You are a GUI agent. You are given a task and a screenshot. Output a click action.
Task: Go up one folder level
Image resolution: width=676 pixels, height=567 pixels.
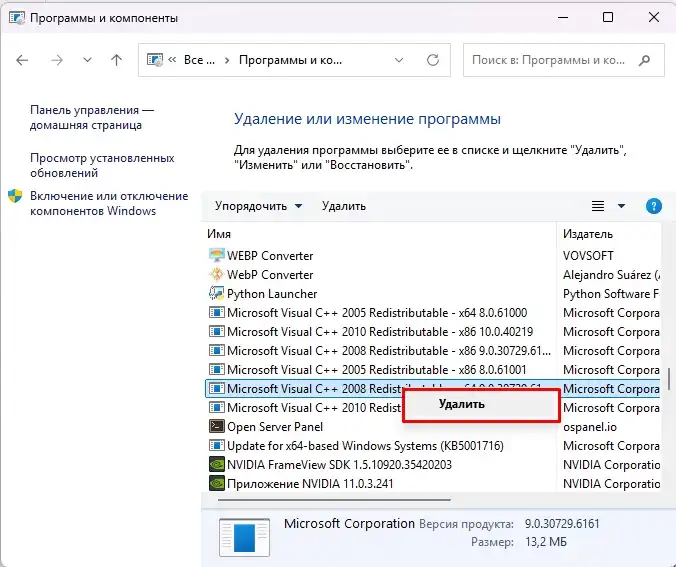coord(116,60)
